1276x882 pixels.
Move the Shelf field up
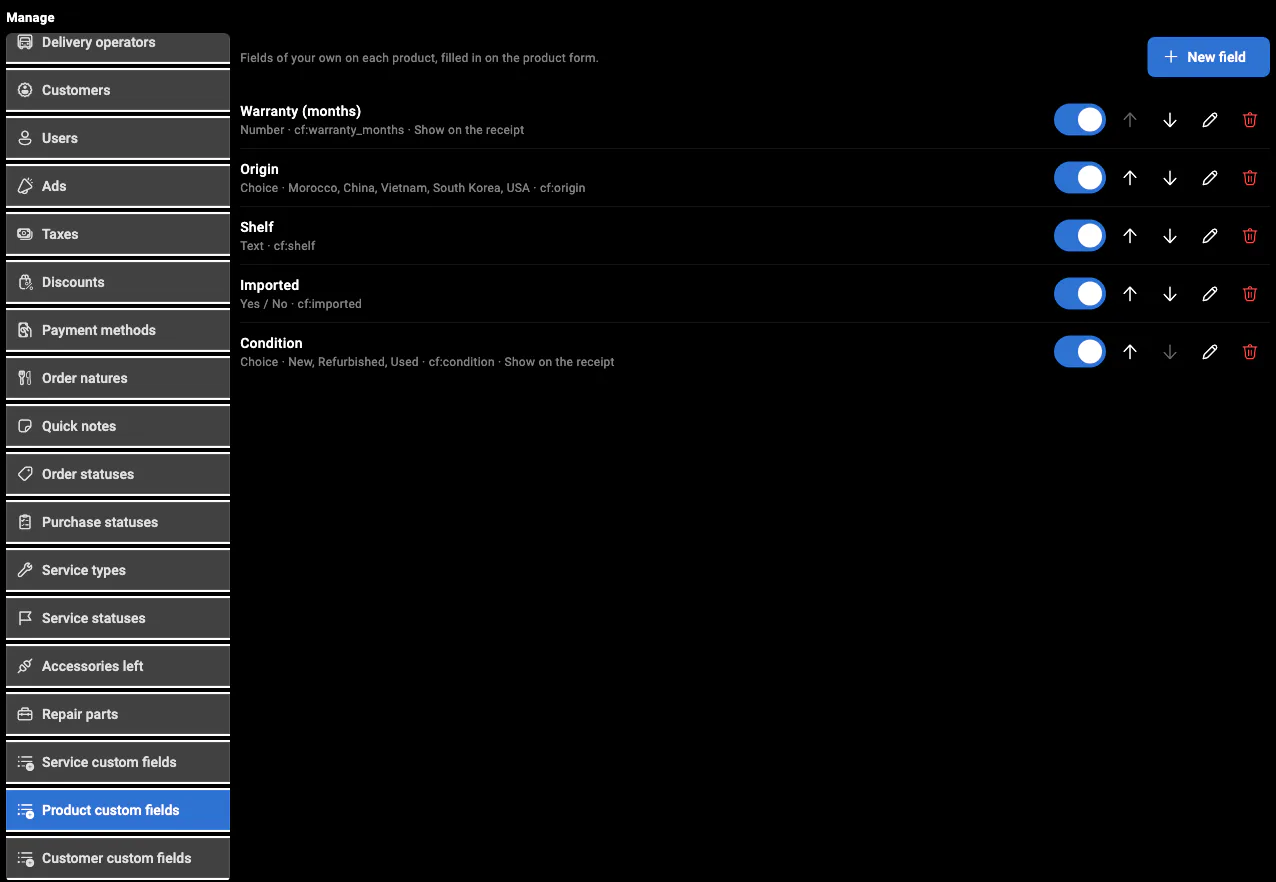(1130, 236)
